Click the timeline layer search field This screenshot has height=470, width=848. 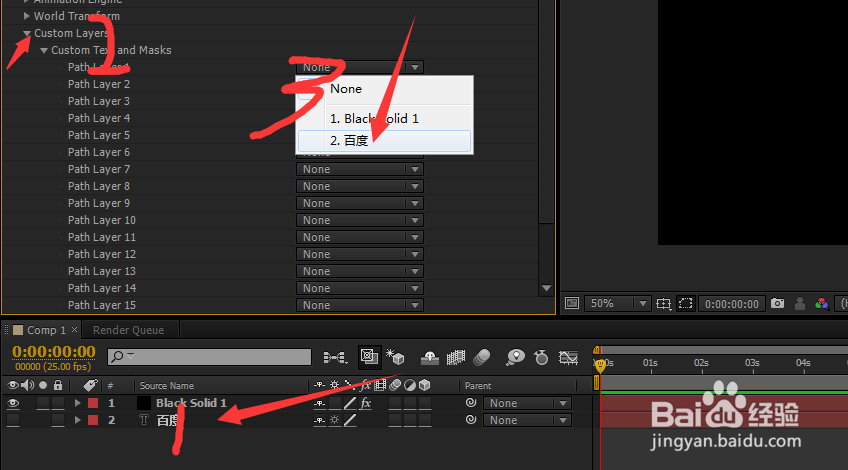[x=209, y=356]
